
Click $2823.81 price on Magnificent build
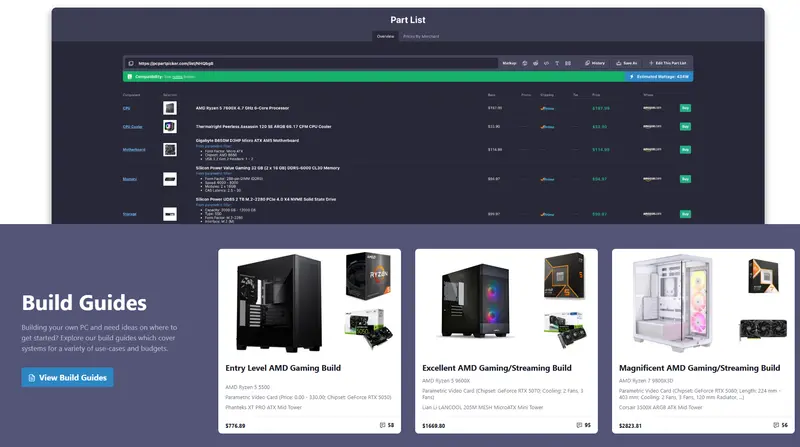[x=631, y=426]
